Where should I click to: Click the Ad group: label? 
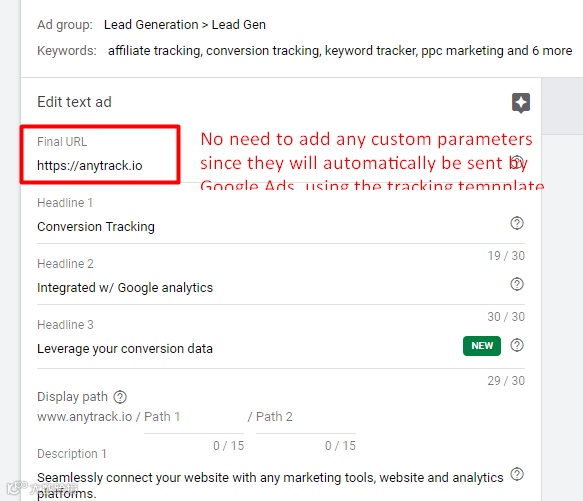click(x=65, y=25)
